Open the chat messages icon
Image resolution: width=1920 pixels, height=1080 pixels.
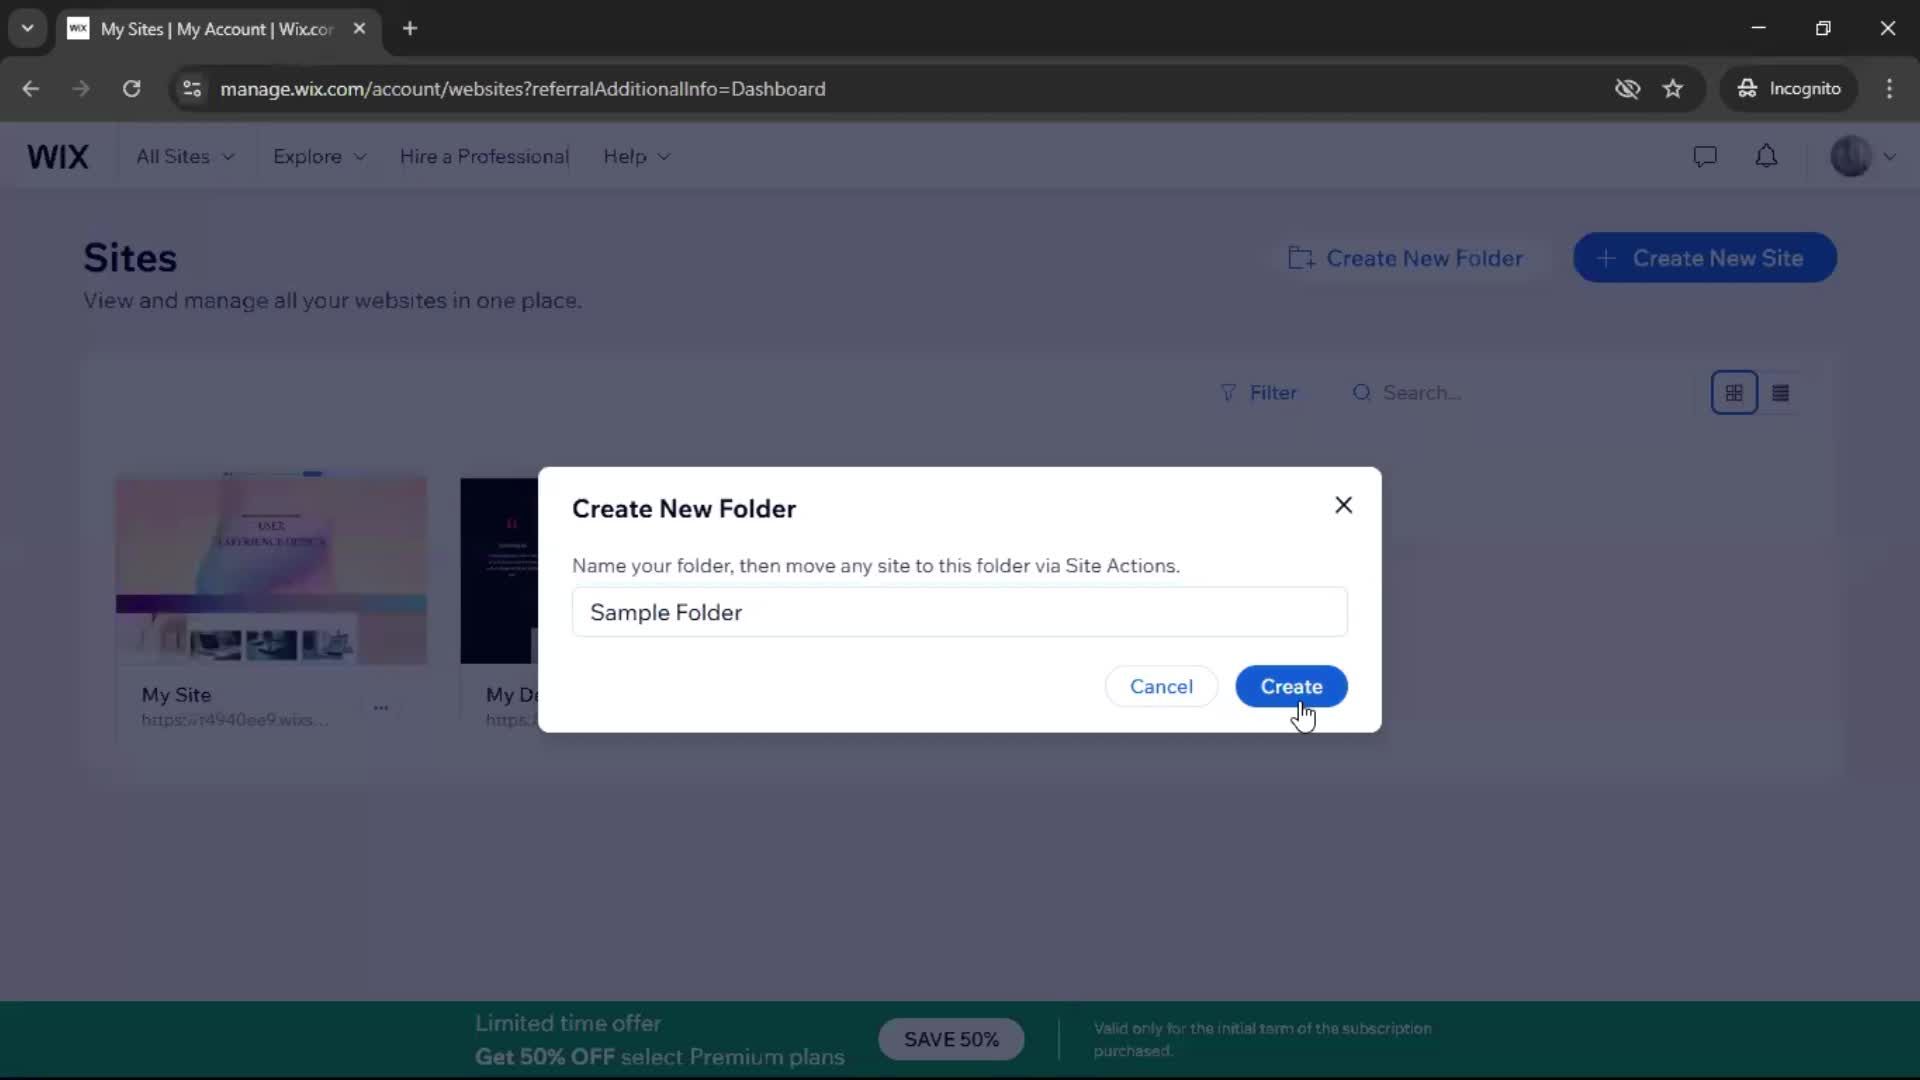[x=1705, y=157]
